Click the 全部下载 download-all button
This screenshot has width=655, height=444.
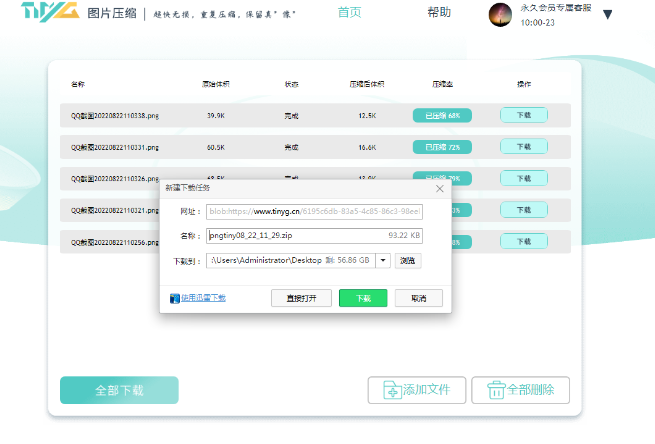click(x=119, y=390)
